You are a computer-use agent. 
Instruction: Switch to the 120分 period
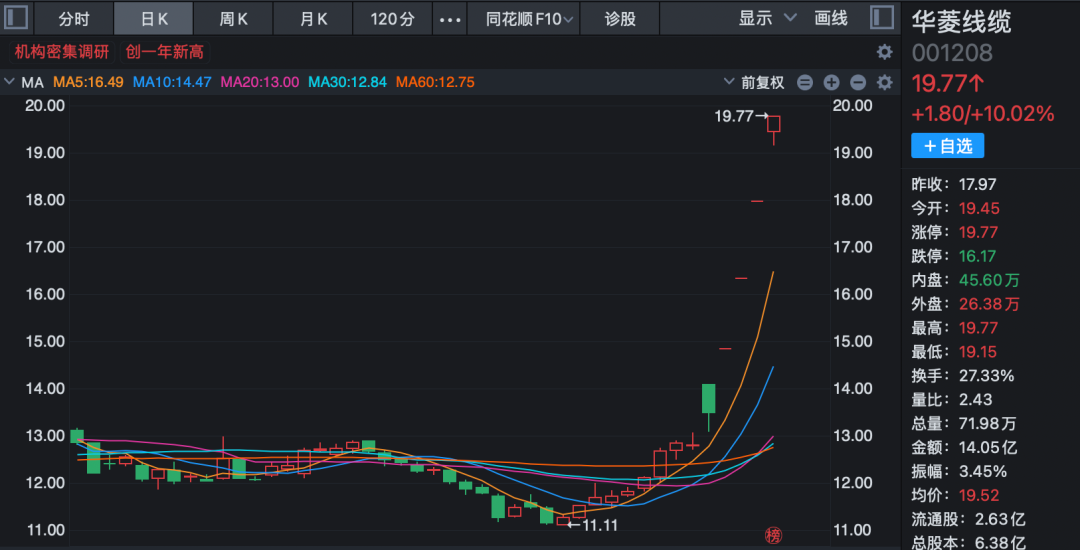click(392, 19)
